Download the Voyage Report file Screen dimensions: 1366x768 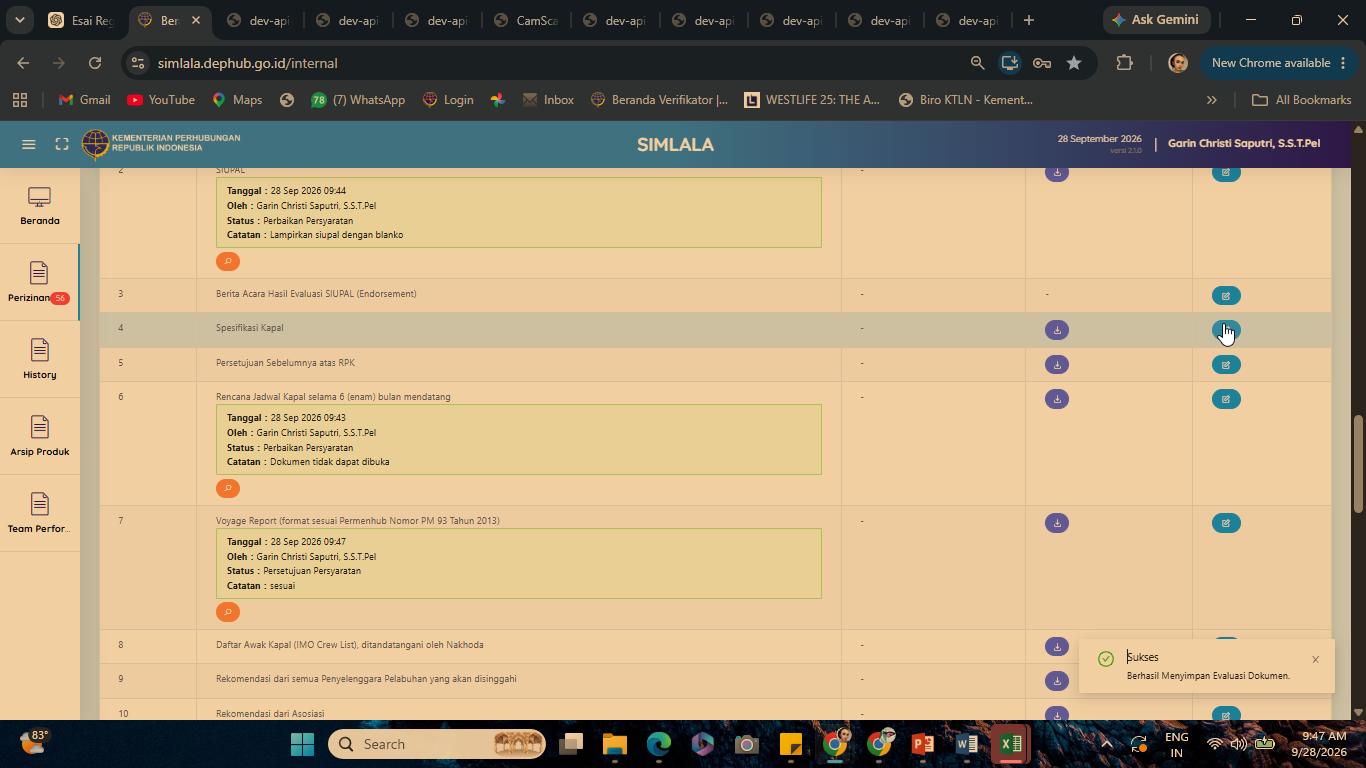[x=1057, y=523]
